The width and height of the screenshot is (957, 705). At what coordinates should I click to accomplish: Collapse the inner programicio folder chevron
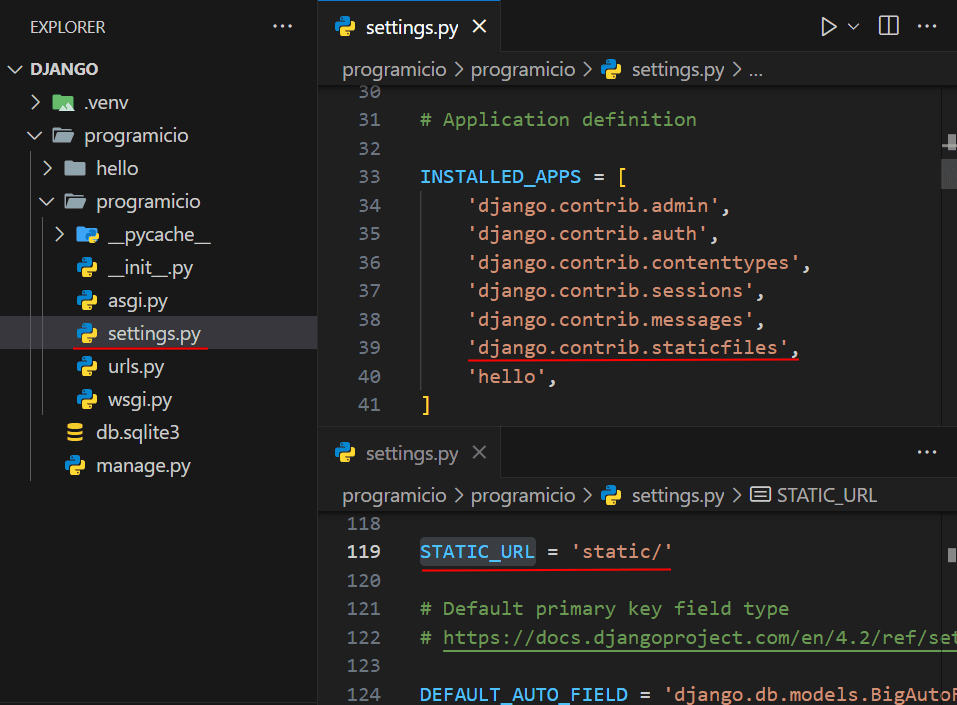[47, 201]
